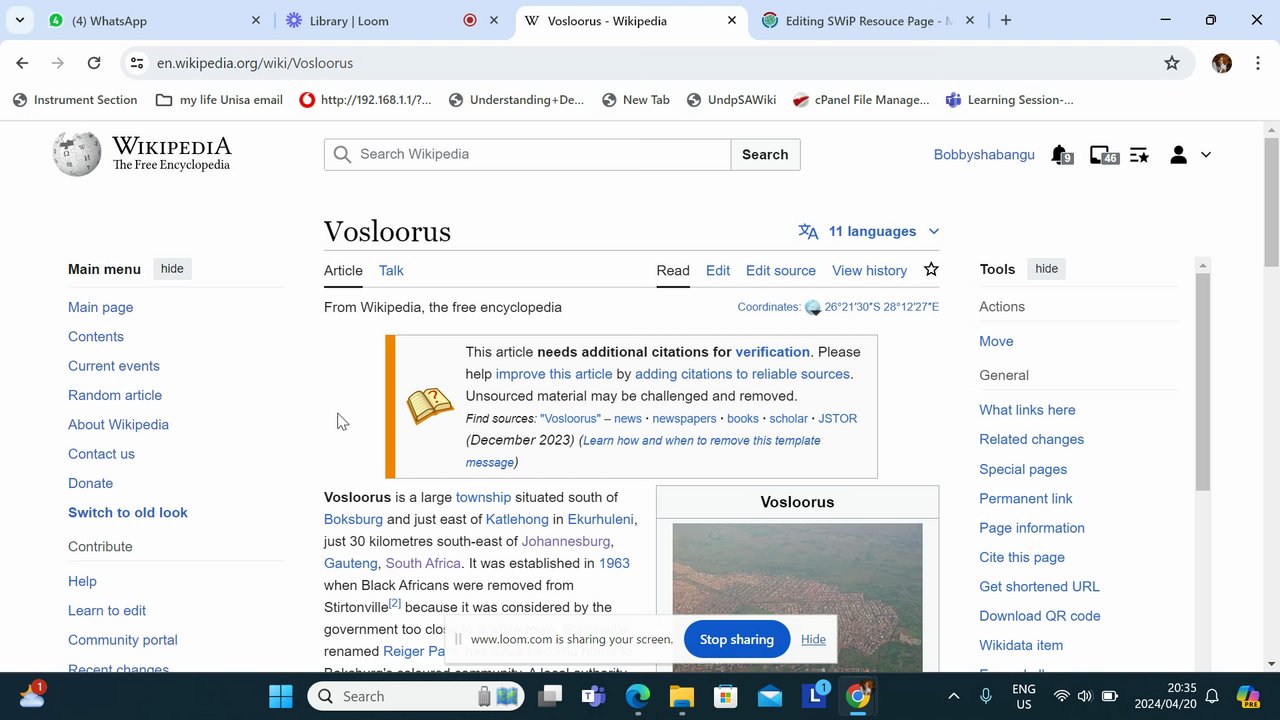Image resolution: width=1280 pixels, height=720 pixels.
Task: Close the Library Loom tab
Action: click(493, 20)
